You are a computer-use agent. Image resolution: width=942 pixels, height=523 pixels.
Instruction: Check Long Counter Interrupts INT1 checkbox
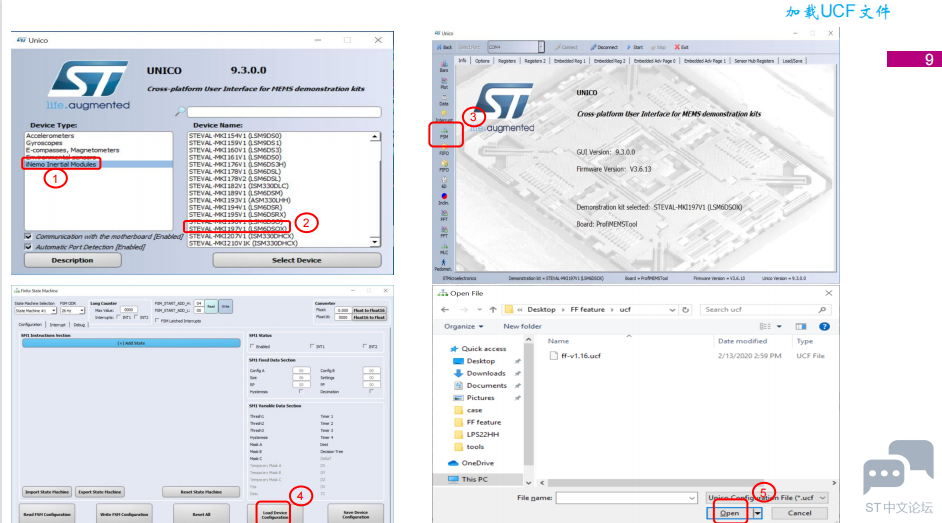[x=119, y=316]
